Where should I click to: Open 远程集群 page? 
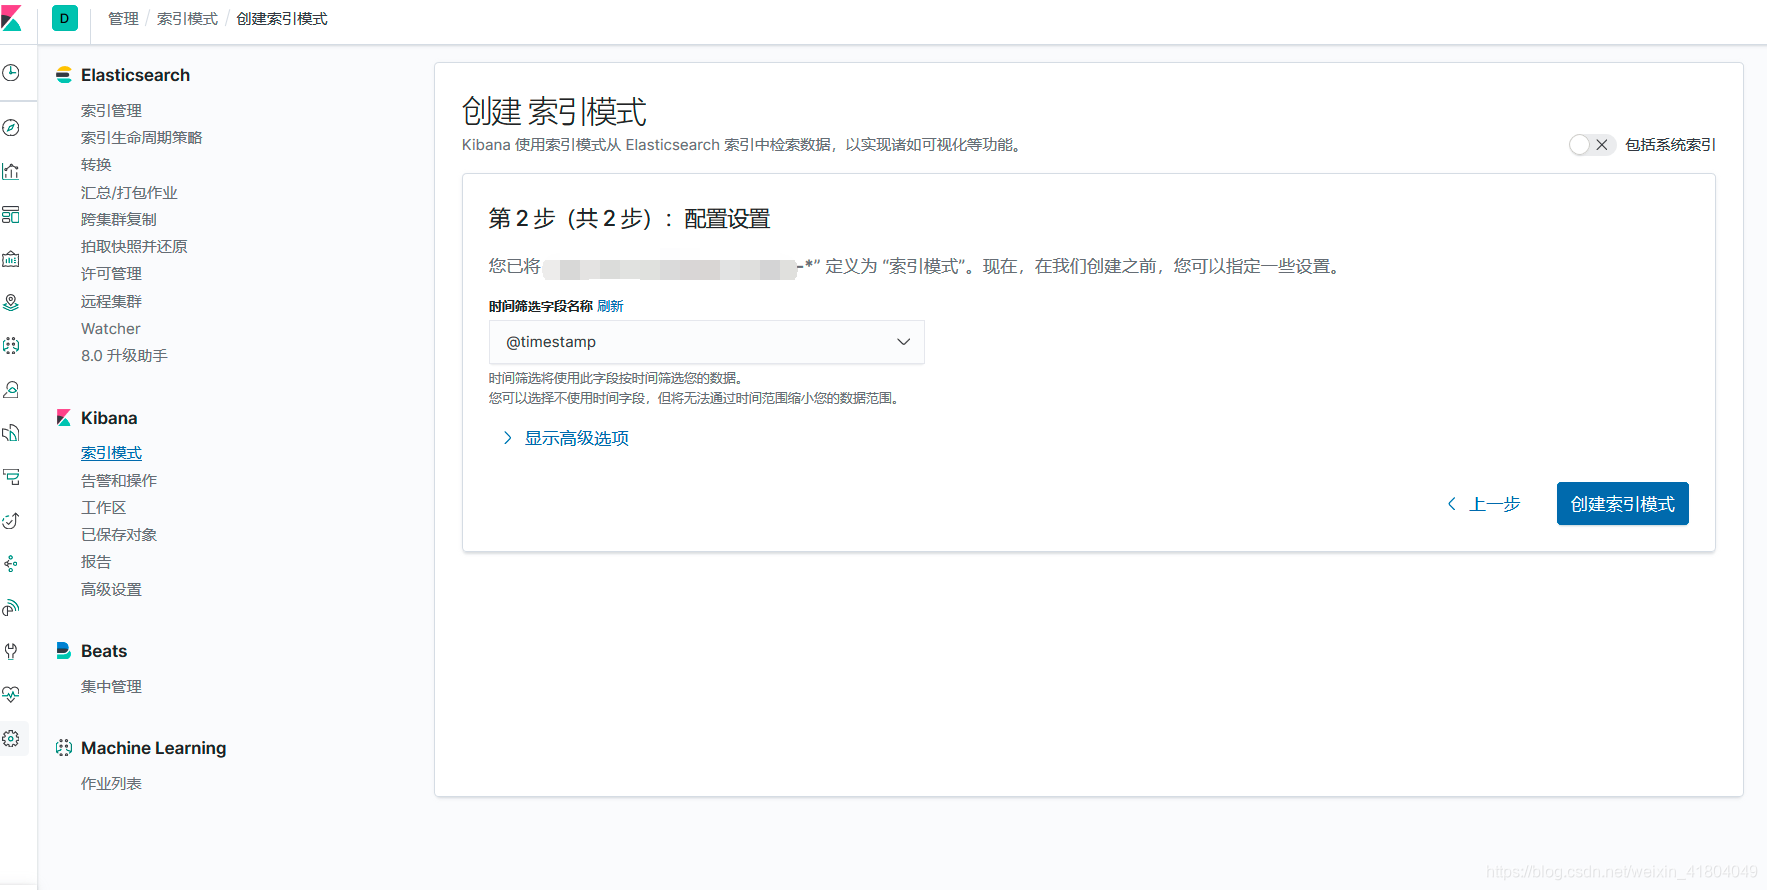[111, 301]
